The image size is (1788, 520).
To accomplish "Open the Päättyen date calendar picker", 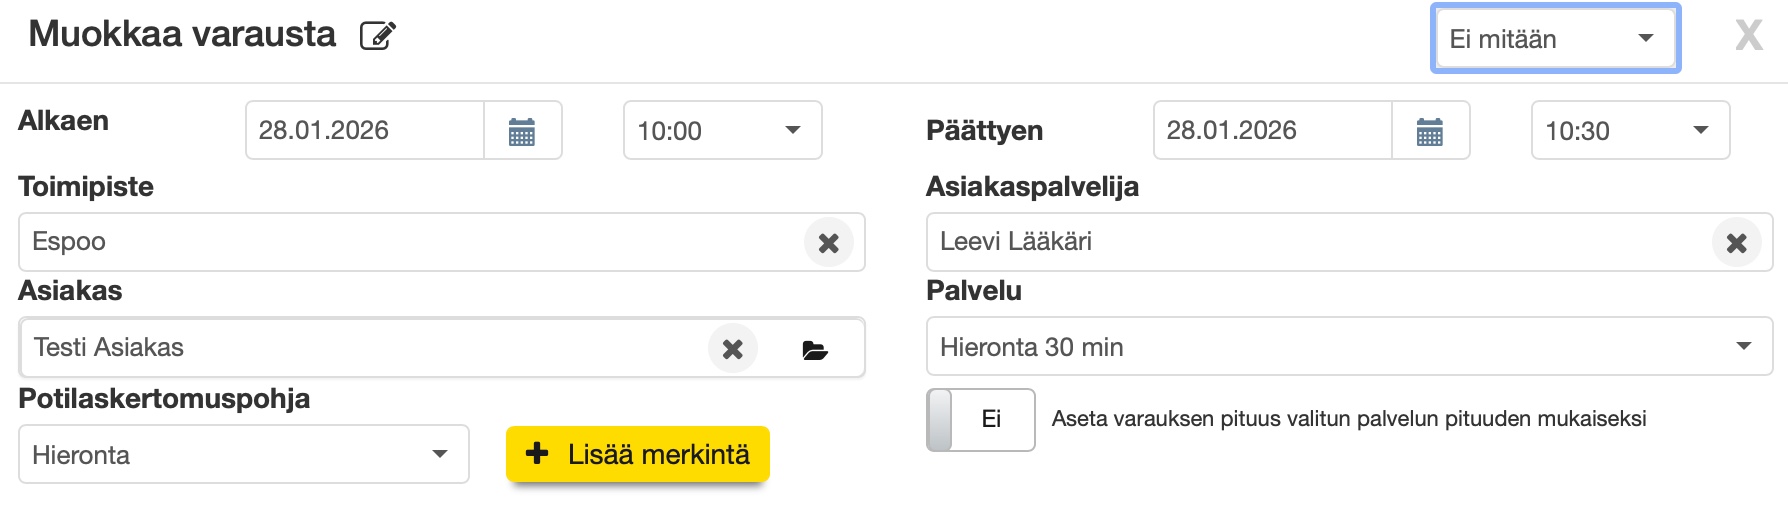I will click(x=1430, y=131).
